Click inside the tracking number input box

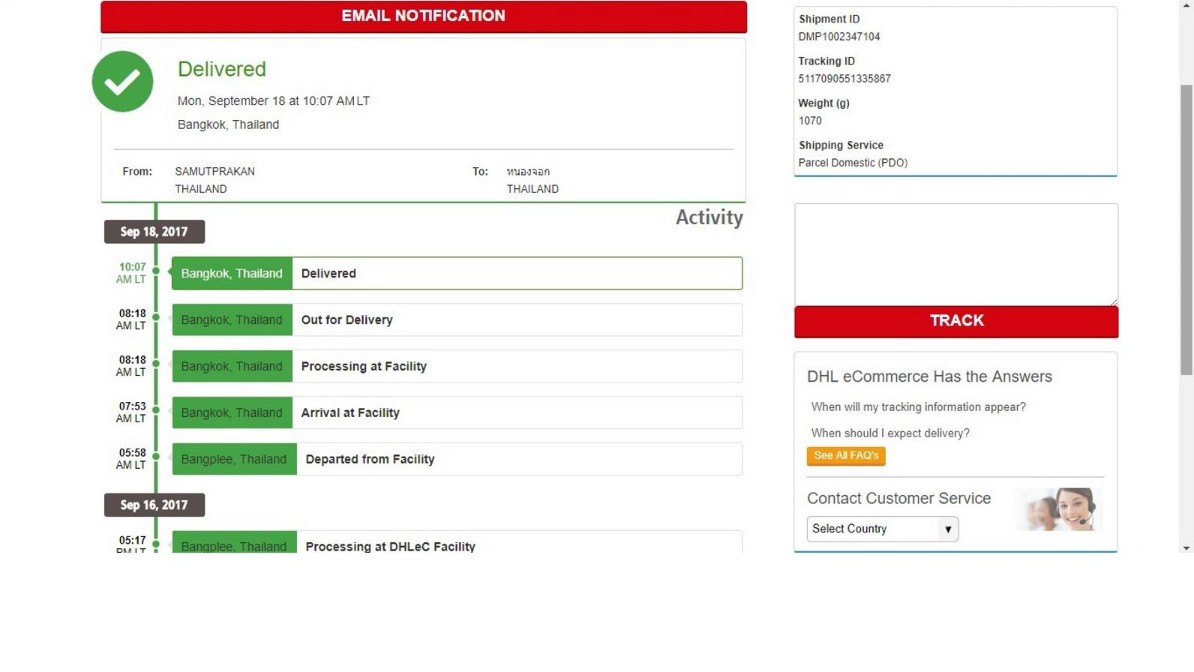(955, 253)
